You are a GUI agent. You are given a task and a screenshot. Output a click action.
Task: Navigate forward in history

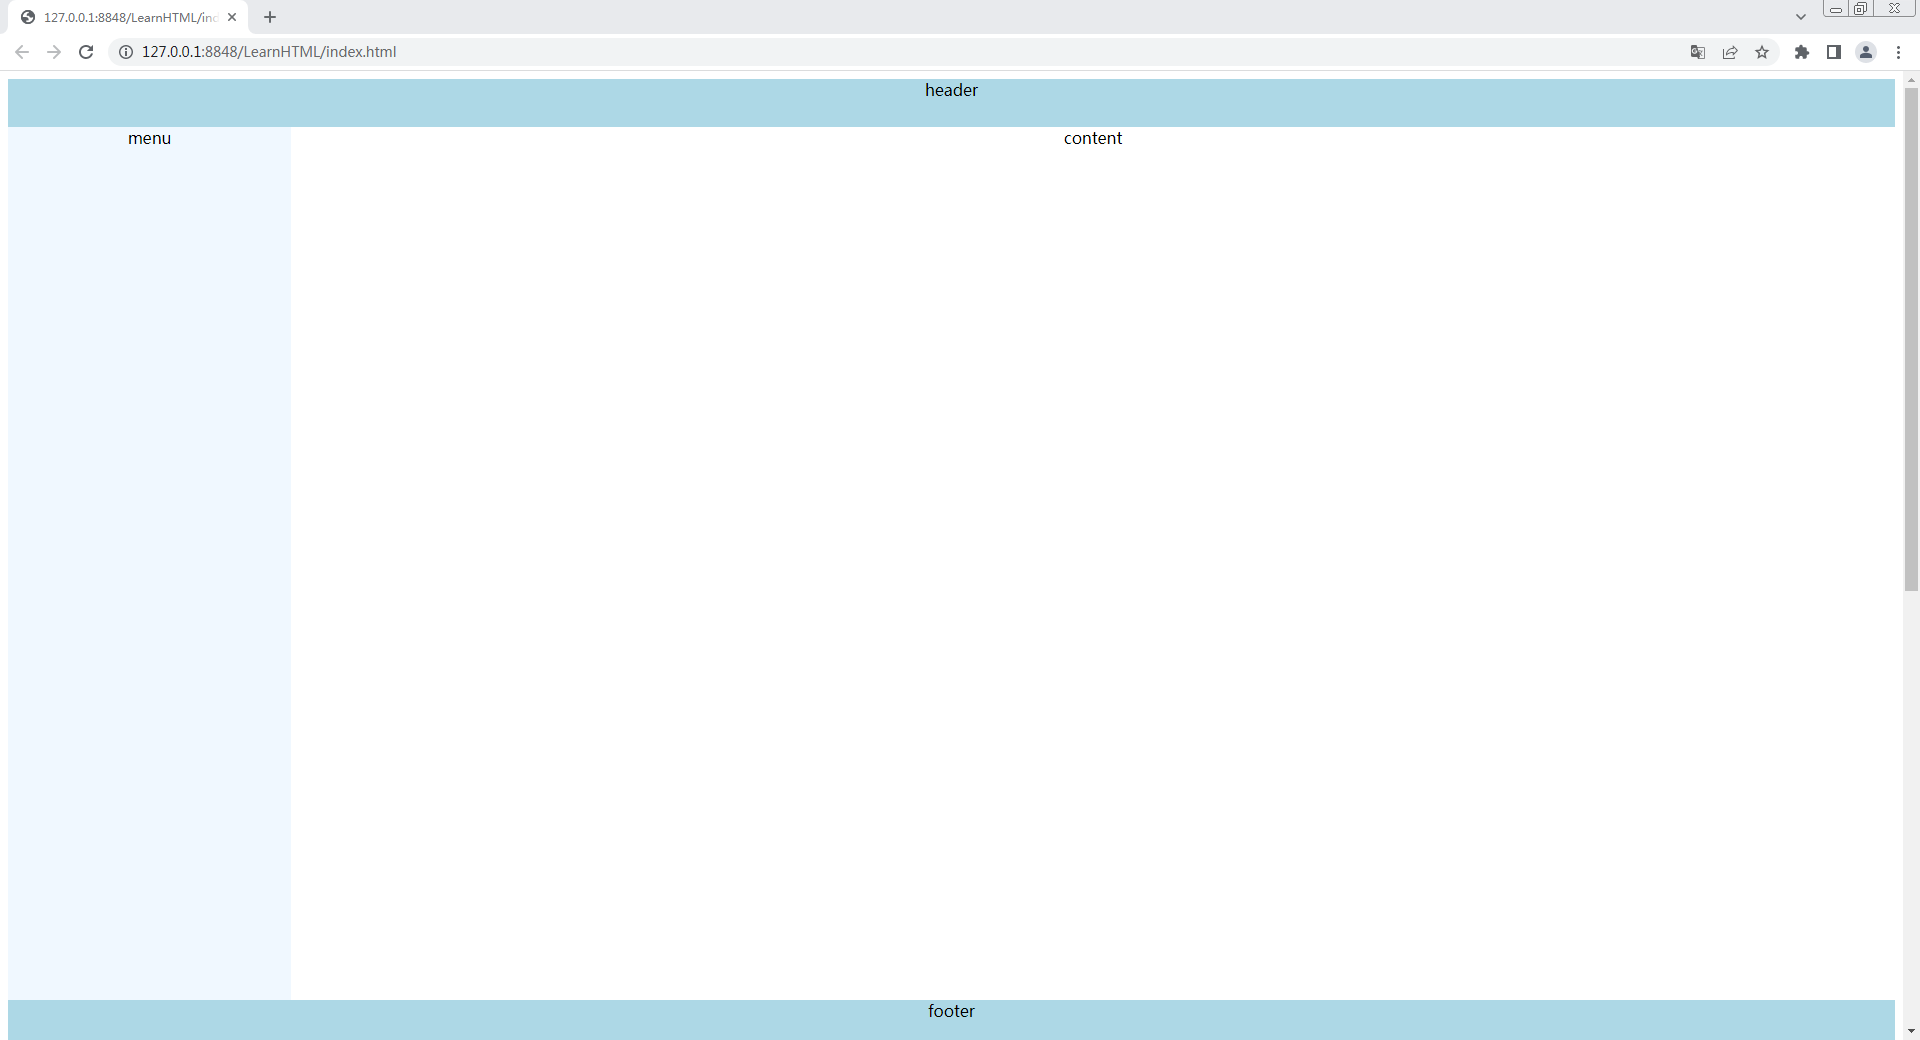click(x=54, y=52)
